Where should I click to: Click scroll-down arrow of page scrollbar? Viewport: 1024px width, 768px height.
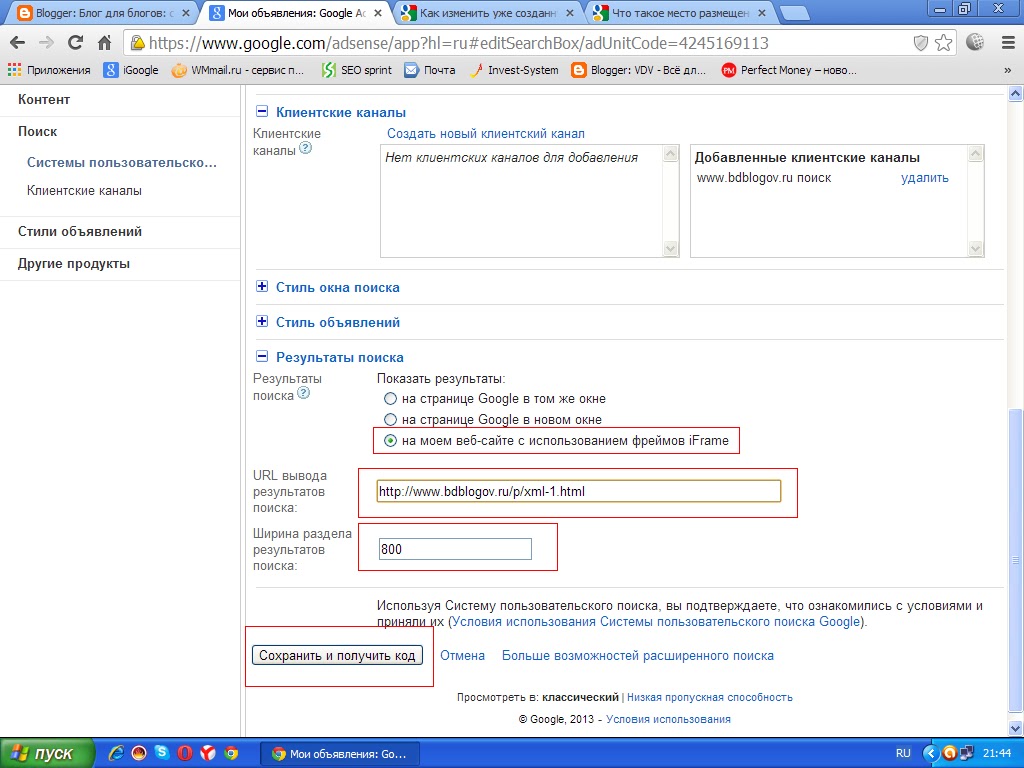tap(1015, 728)
